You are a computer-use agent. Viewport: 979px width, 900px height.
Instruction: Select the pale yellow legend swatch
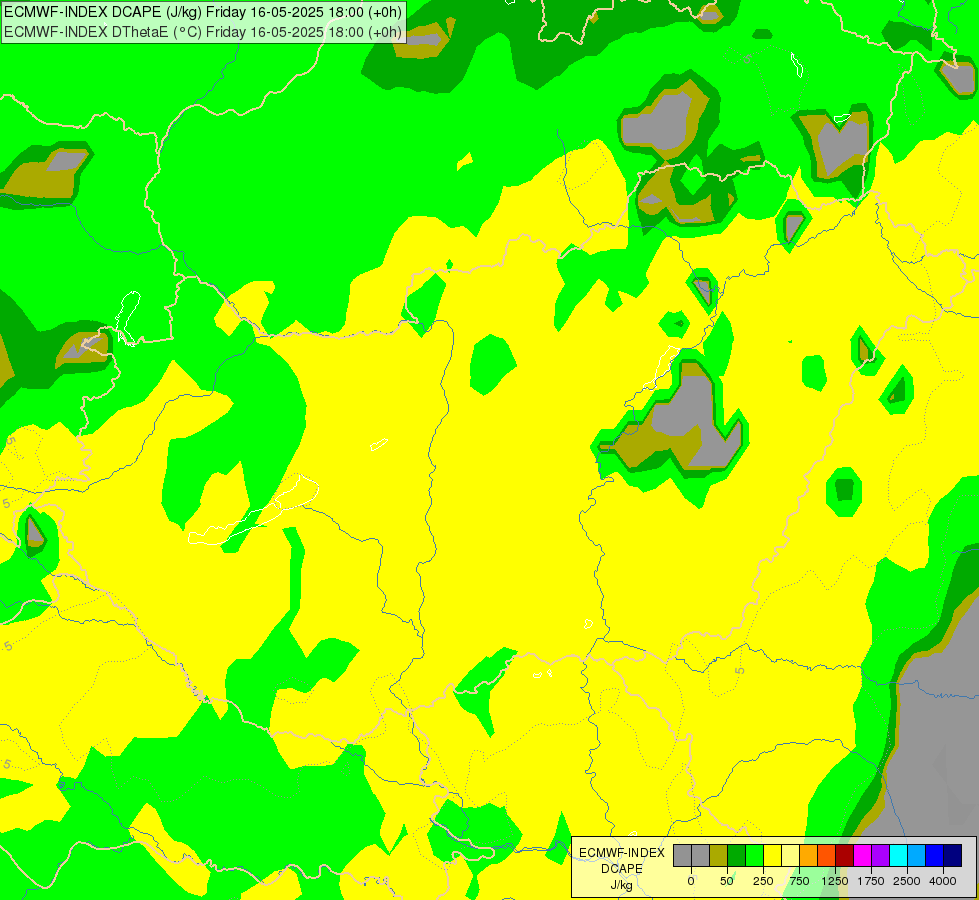790,856
